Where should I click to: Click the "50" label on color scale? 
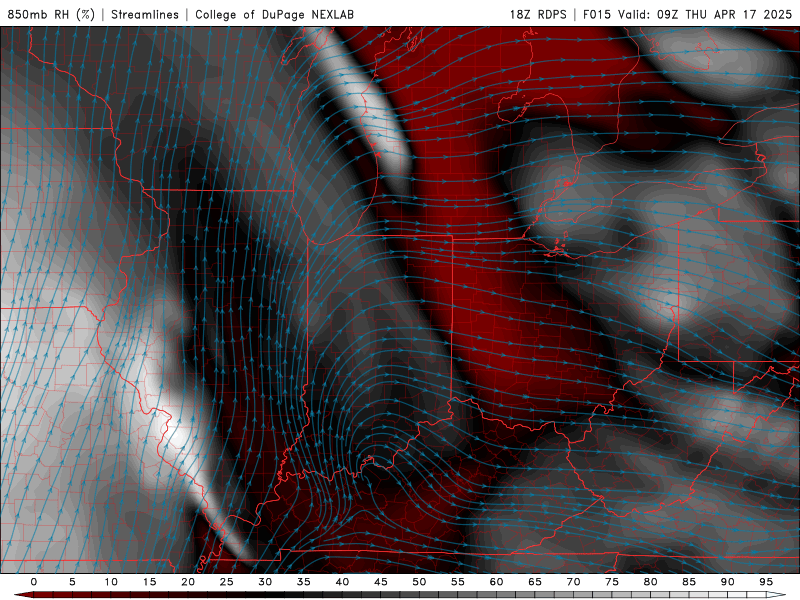[x=419, y=582]
